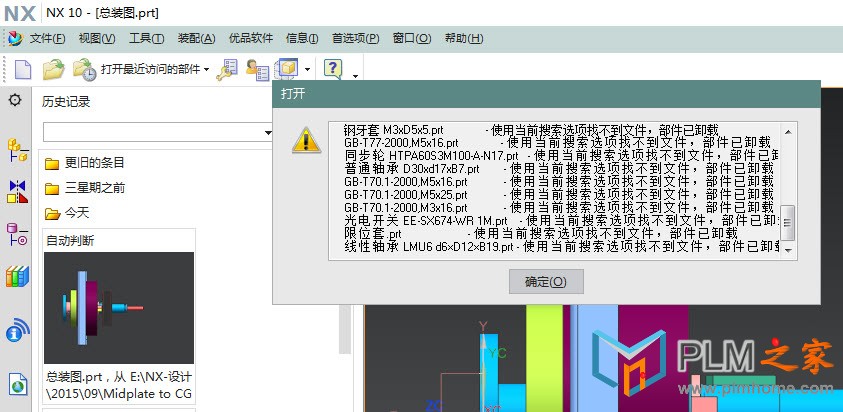Open the resource bar settings gear
This screenshot has width=843, height=412.
(15, 100)
